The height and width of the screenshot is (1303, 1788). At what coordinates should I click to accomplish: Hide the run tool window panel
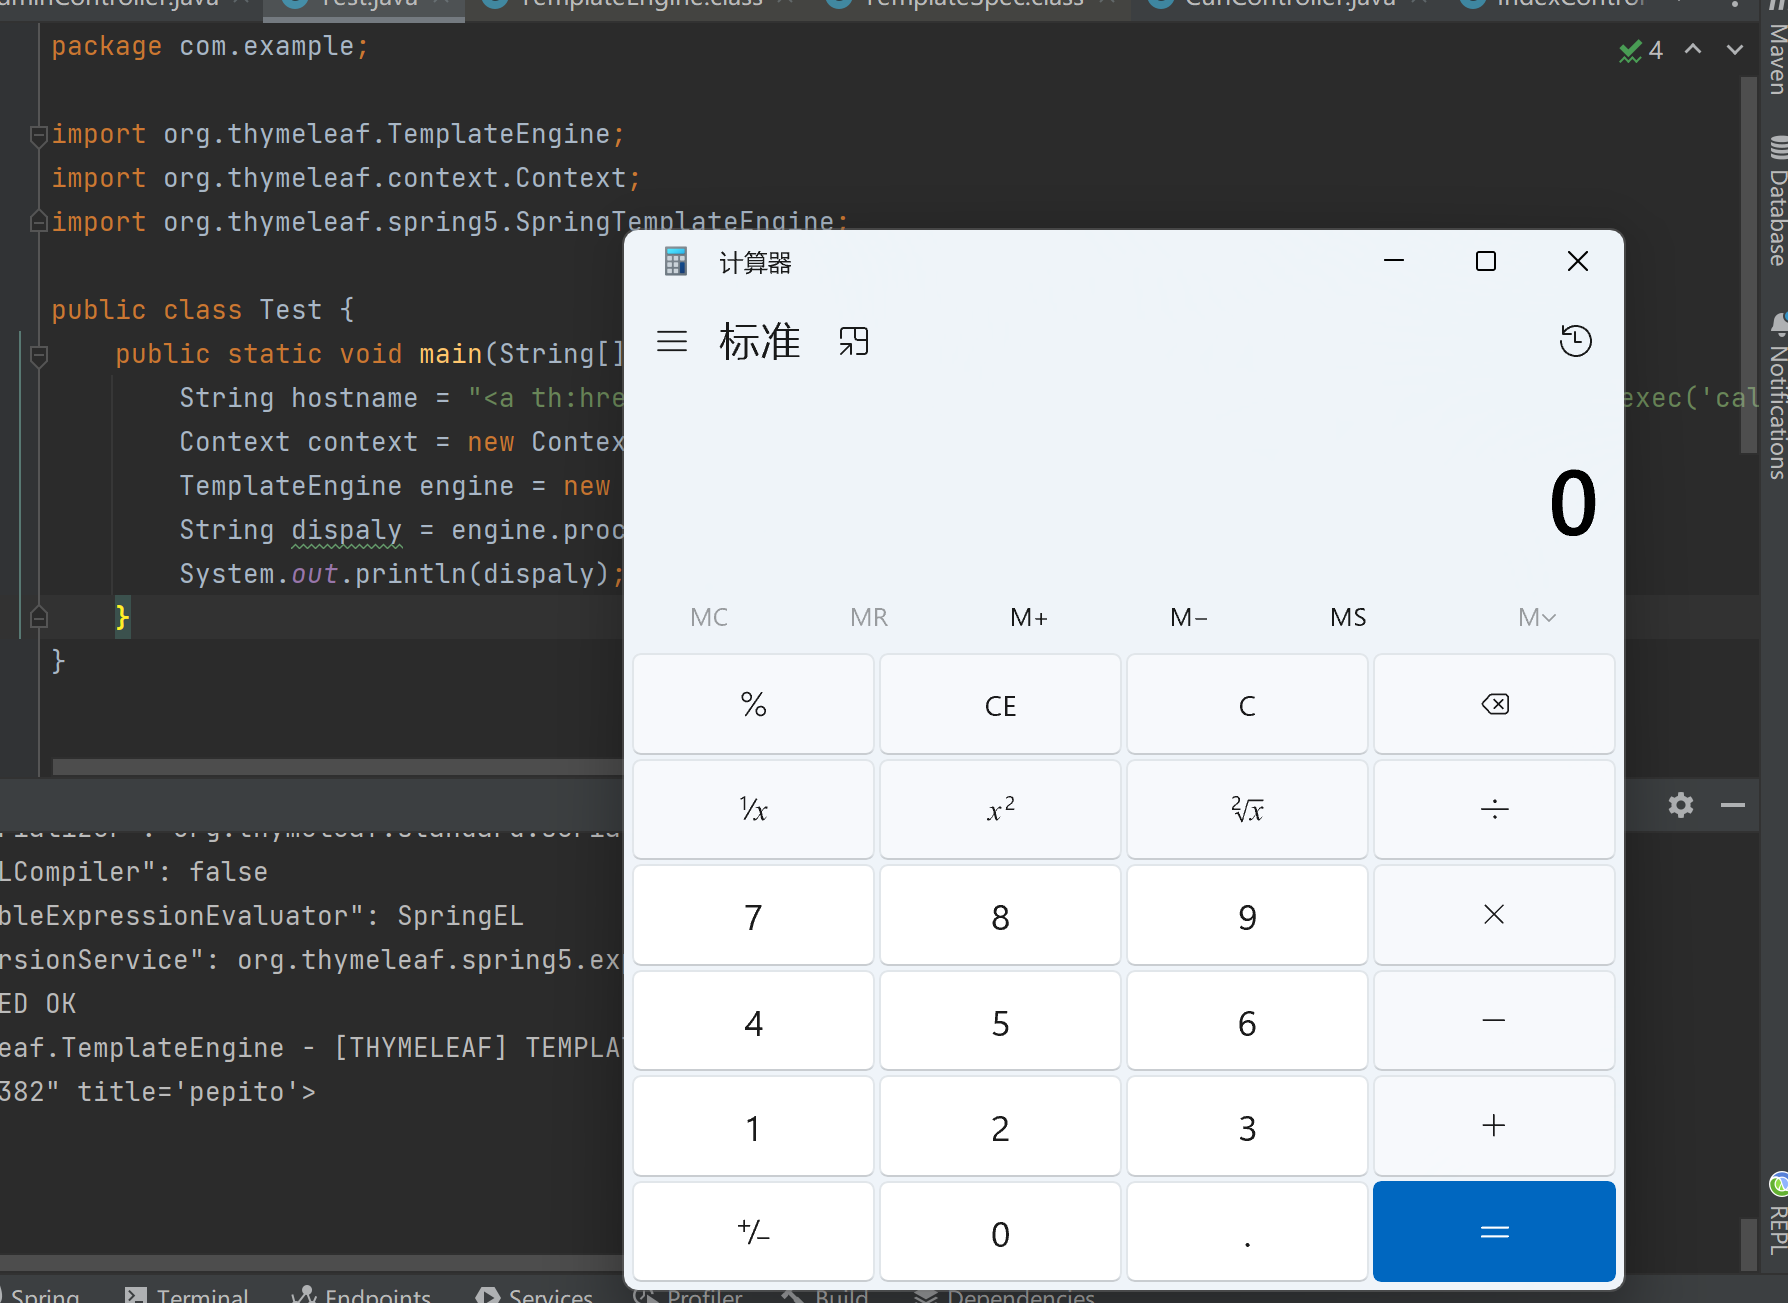tap(1733, 805)
